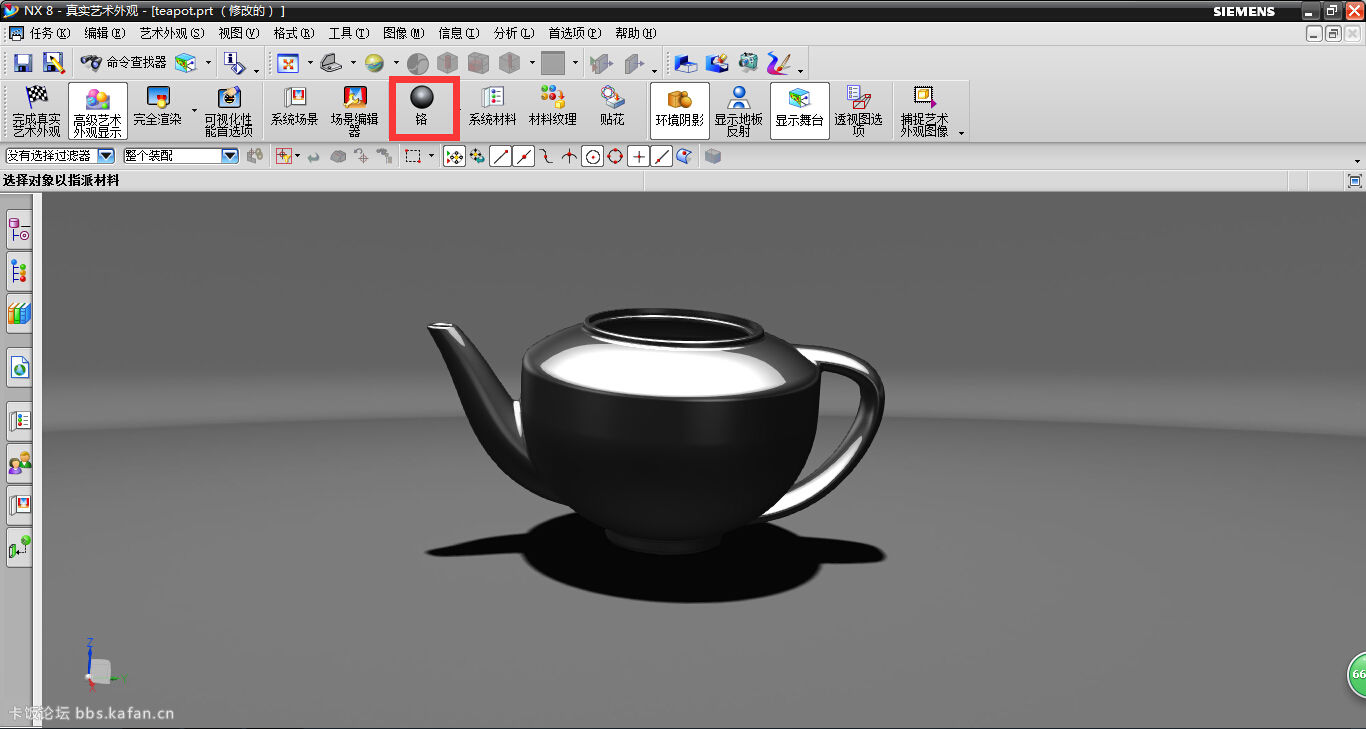Image resolution: width=1366 pixels, height=729 pixels.
Task: Click 捕捉艺术外观图像 capture image icon
Action: pos(924,110)
